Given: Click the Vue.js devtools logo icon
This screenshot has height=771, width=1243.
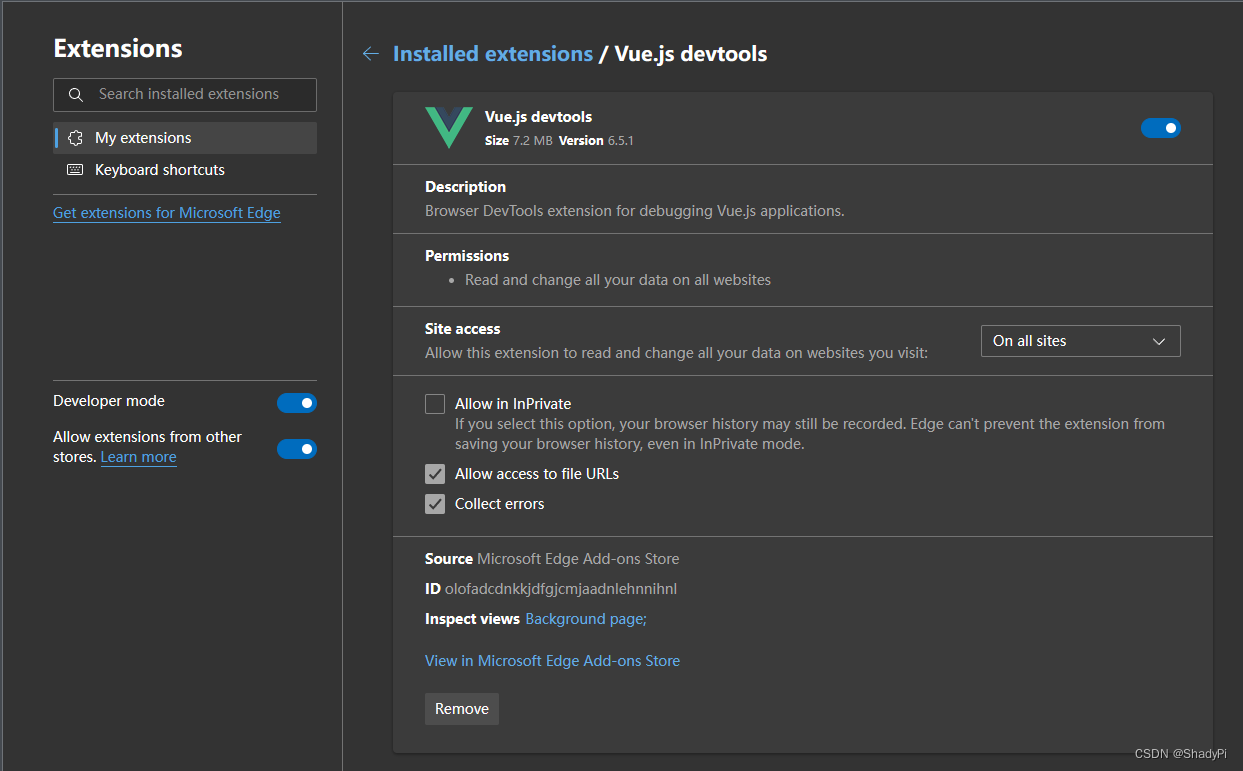Looking at the screenshot, I should tap(449, 128).
